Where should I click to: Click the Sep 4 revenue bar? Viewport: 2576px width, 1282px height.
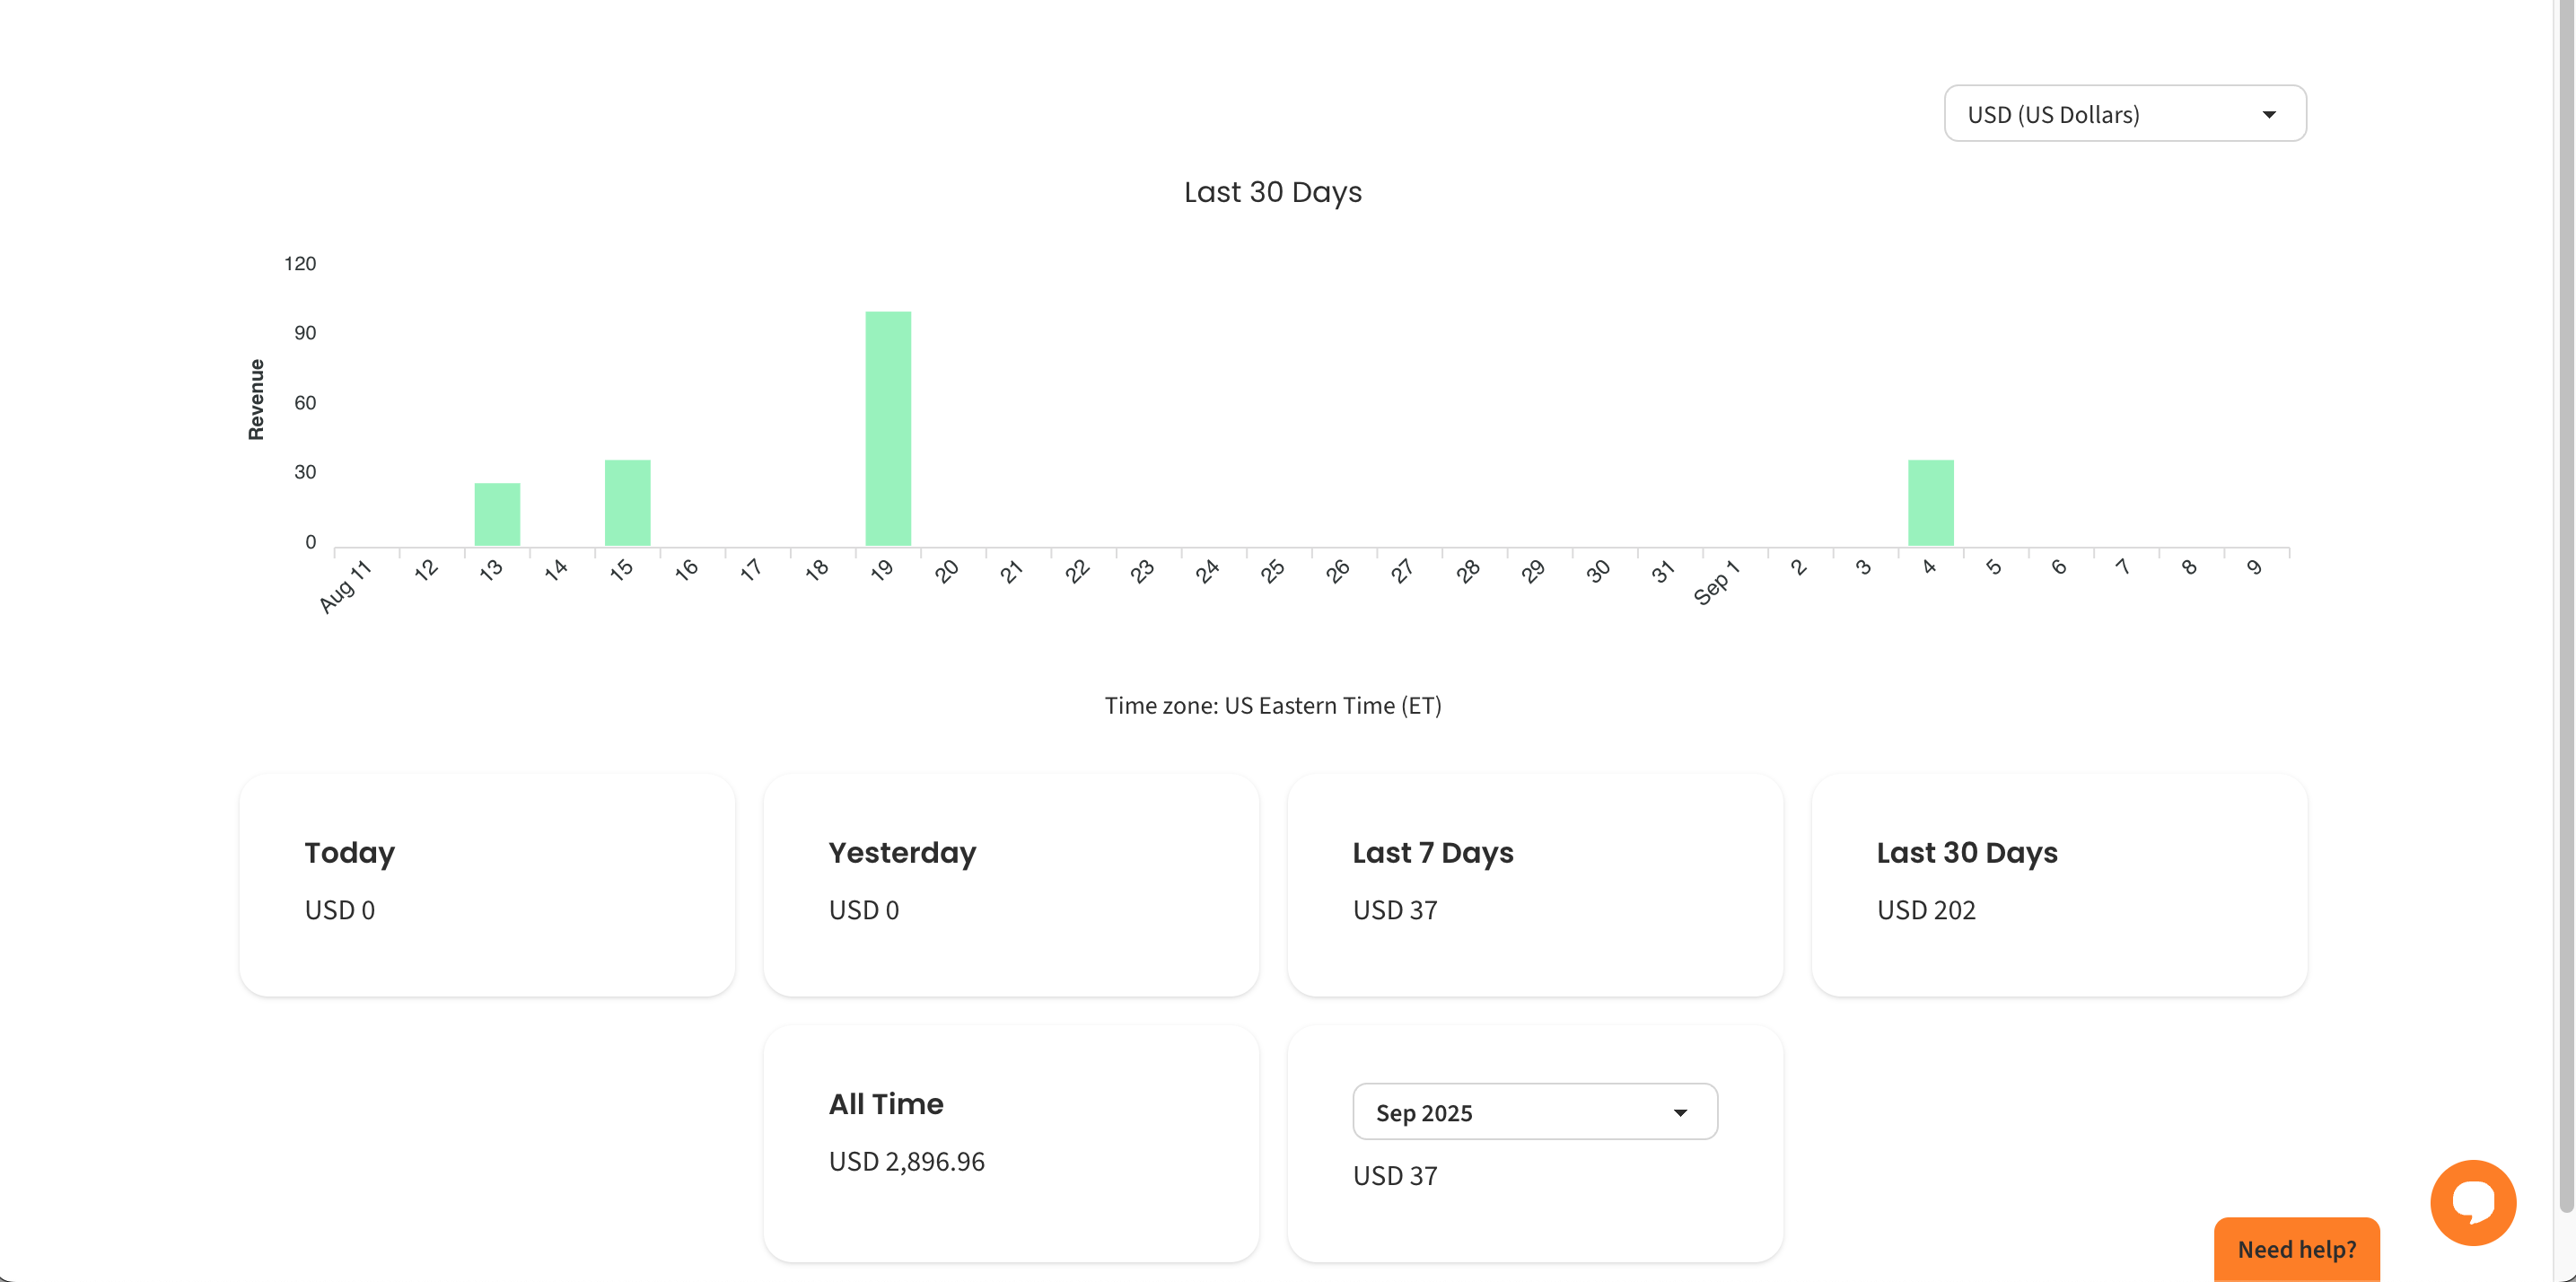click(1930, 502)
